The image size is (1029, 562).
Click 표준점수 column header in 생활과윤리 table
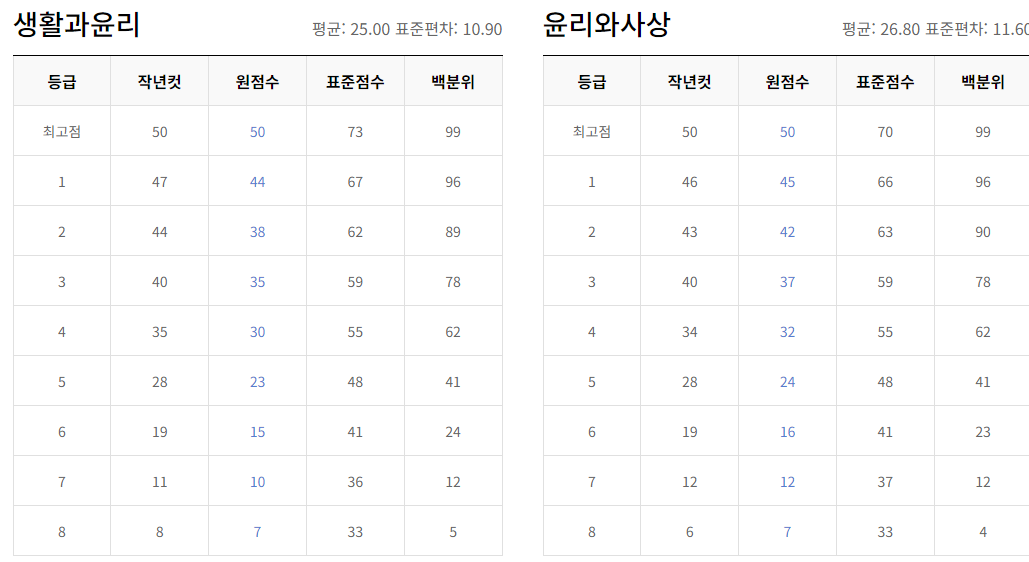pyautogui.click(x=355, y=81)
